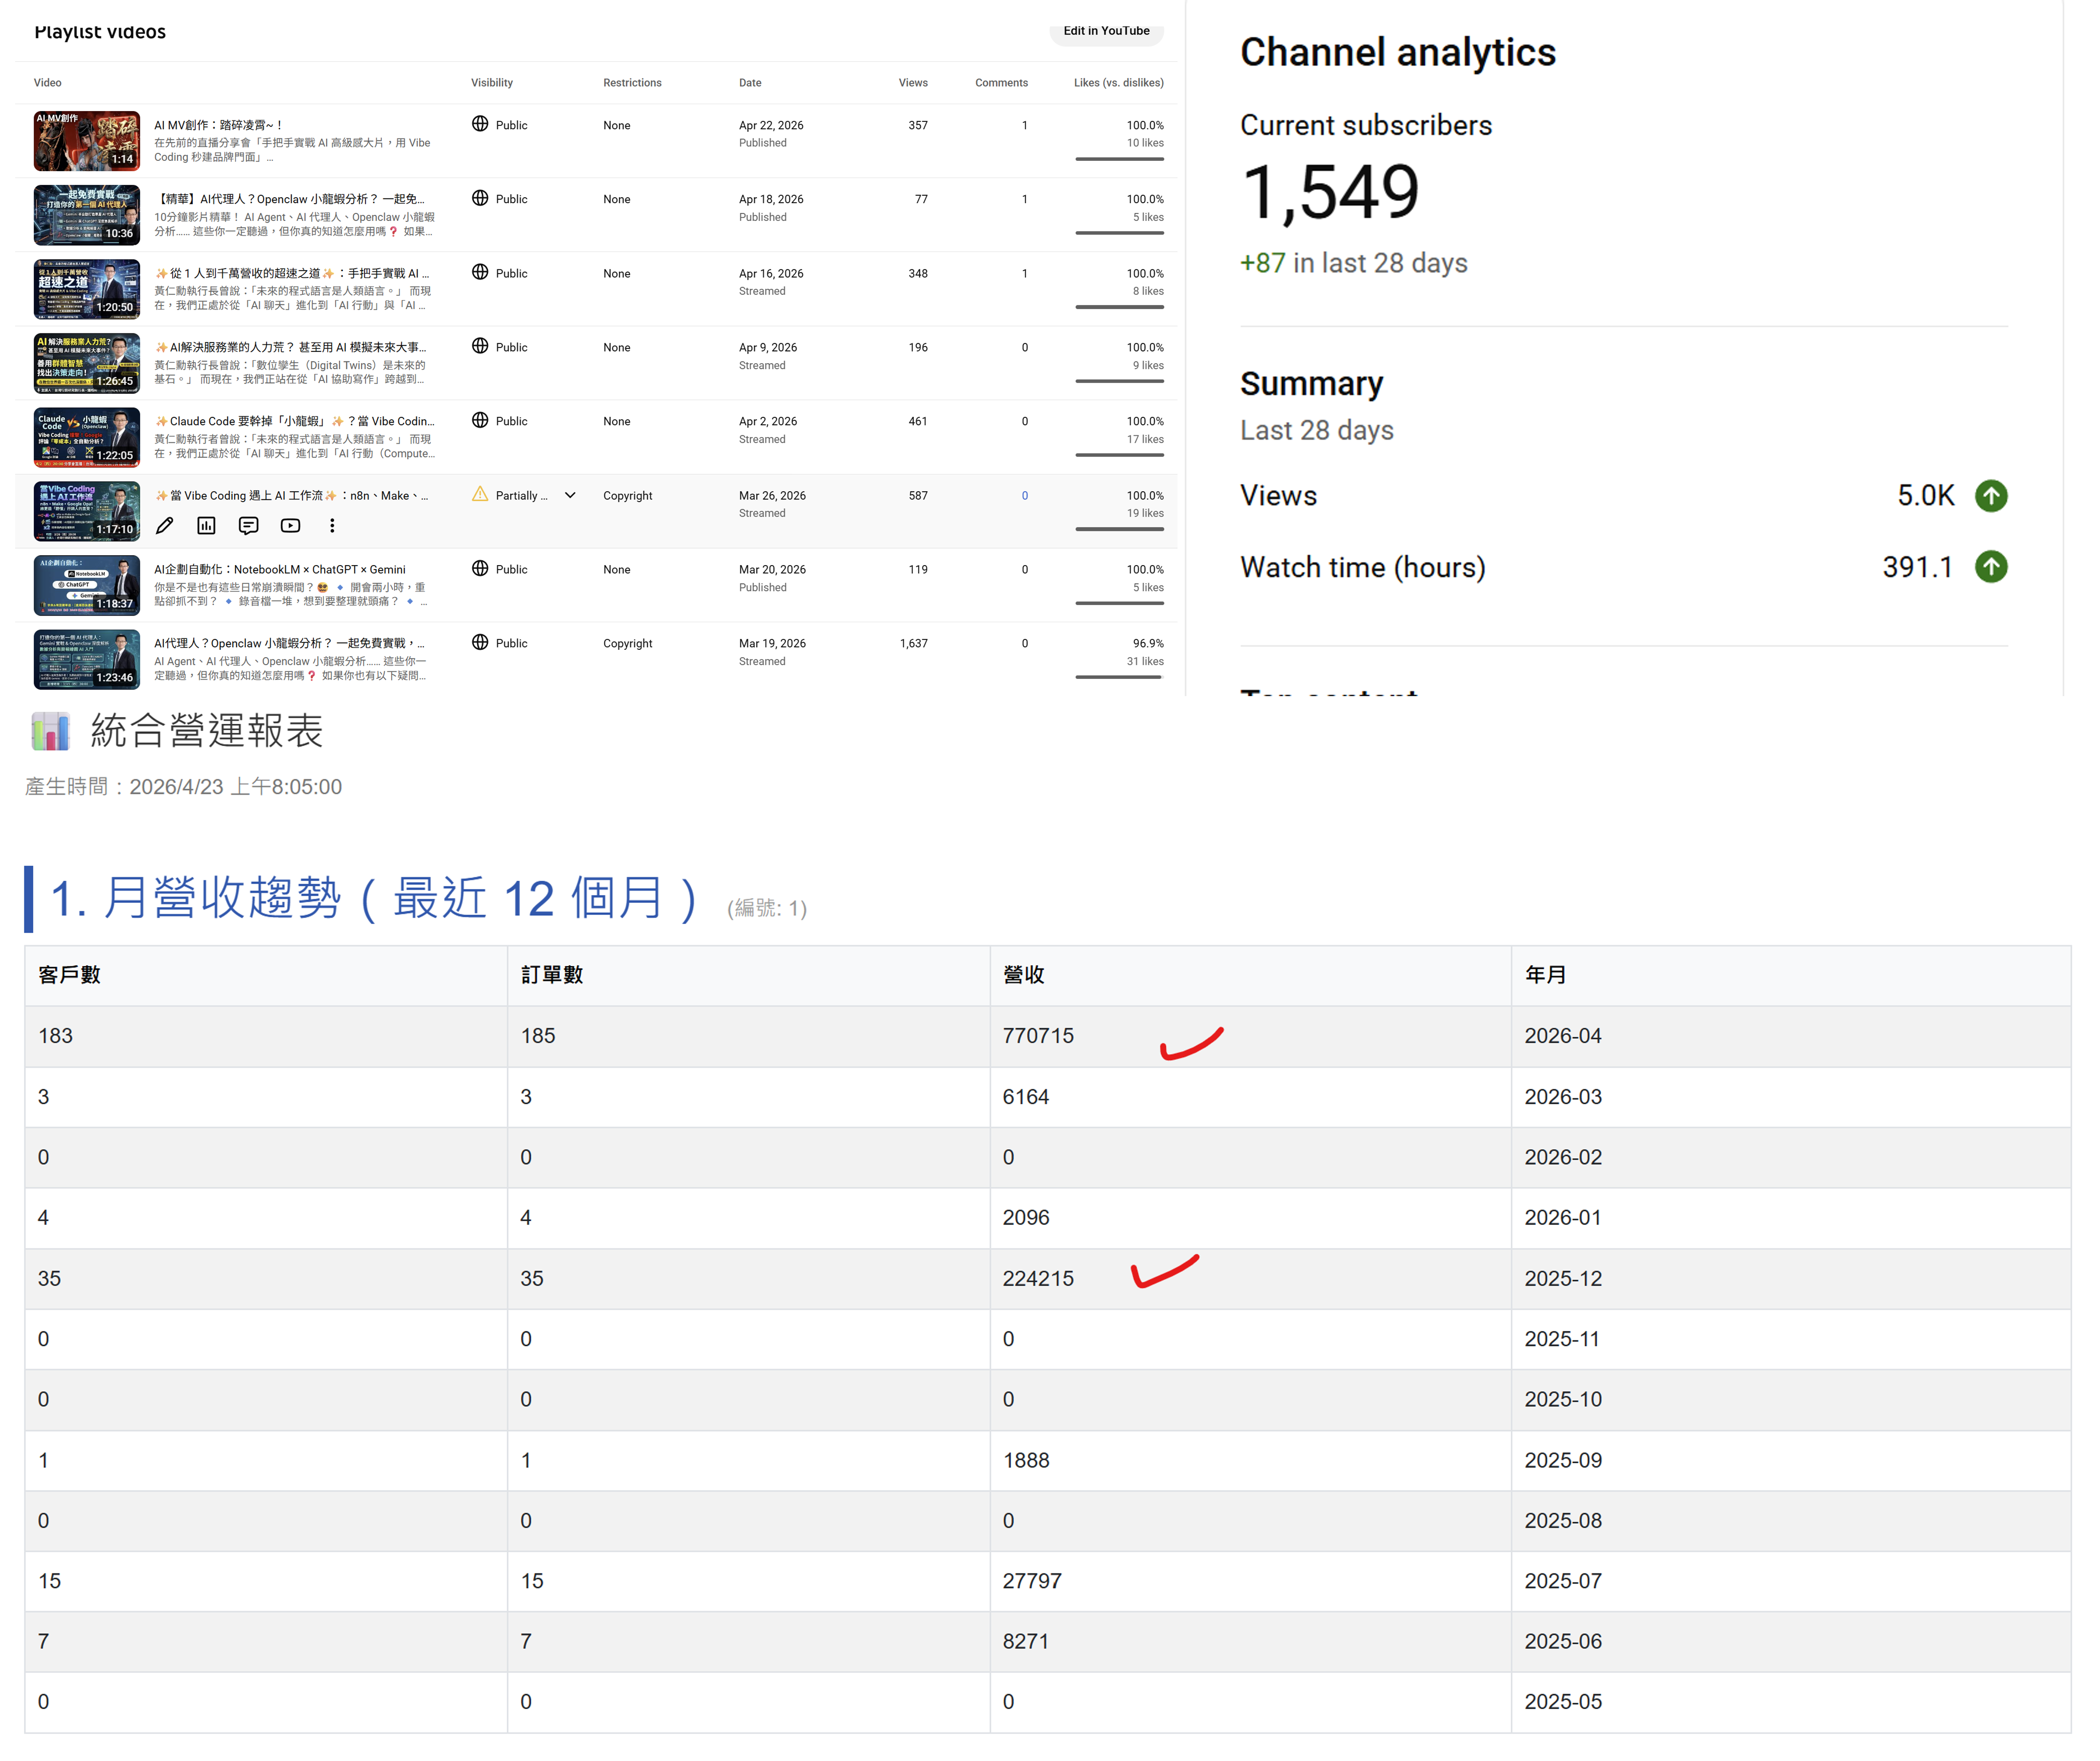The width and height of the screenshot is (2100, 1761).
Task: Click the Views column header
Action: (914, 83)
